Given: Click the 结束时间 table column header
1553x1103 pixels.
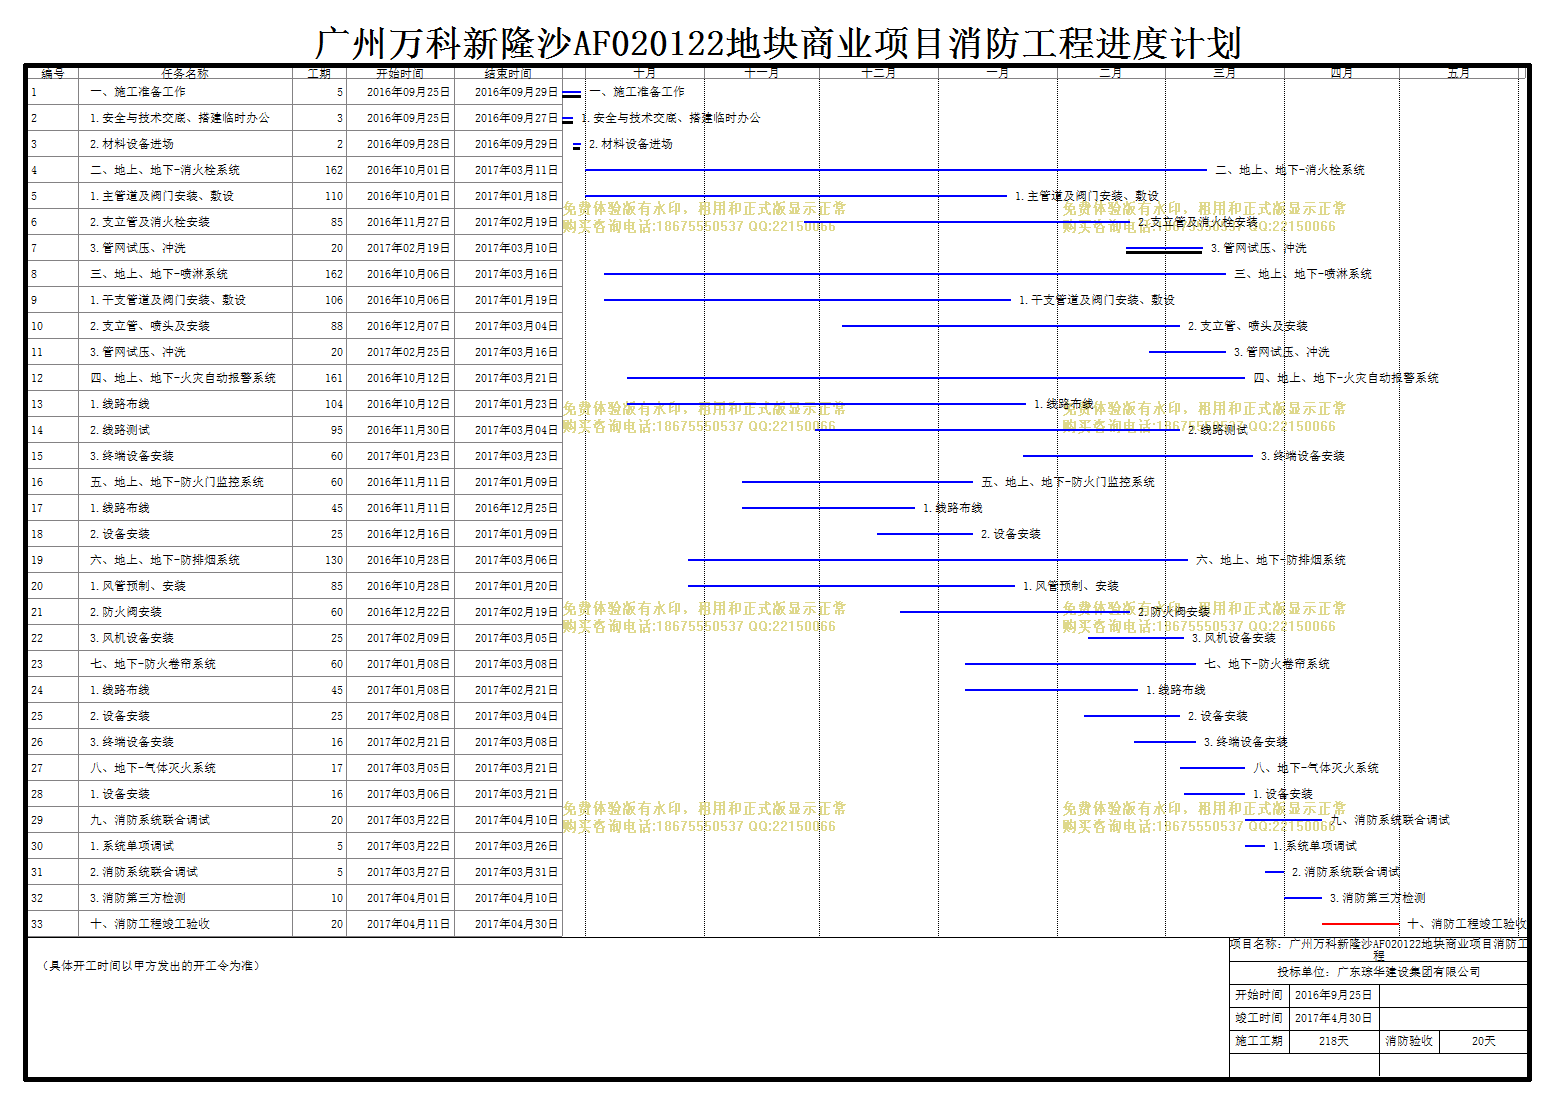Looking at the screenshot, I should (508, 73).
